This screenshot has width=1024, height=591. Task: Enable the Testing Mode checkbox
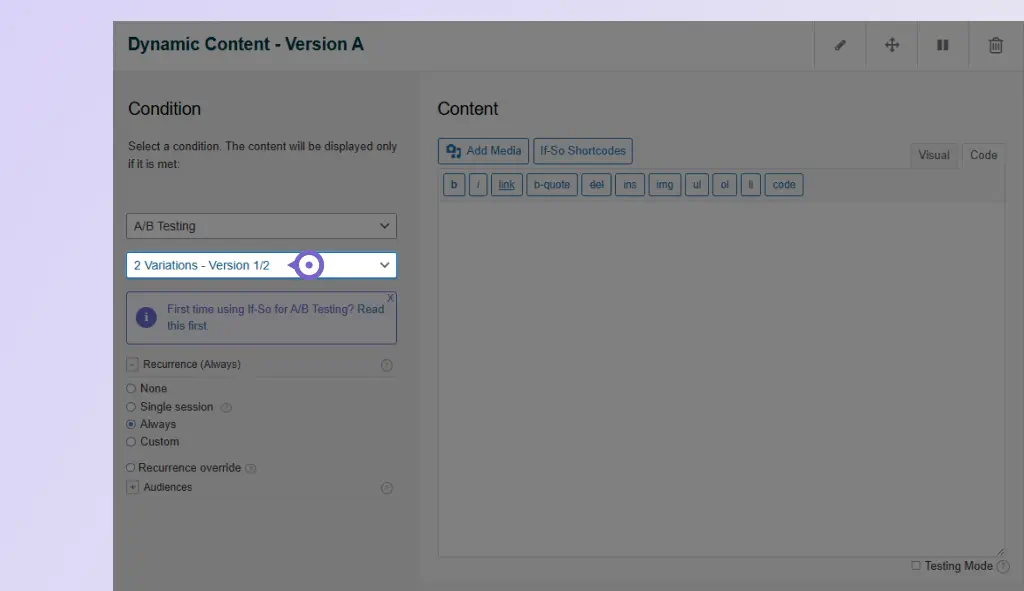pyautogui.click(x=916, y=566)
